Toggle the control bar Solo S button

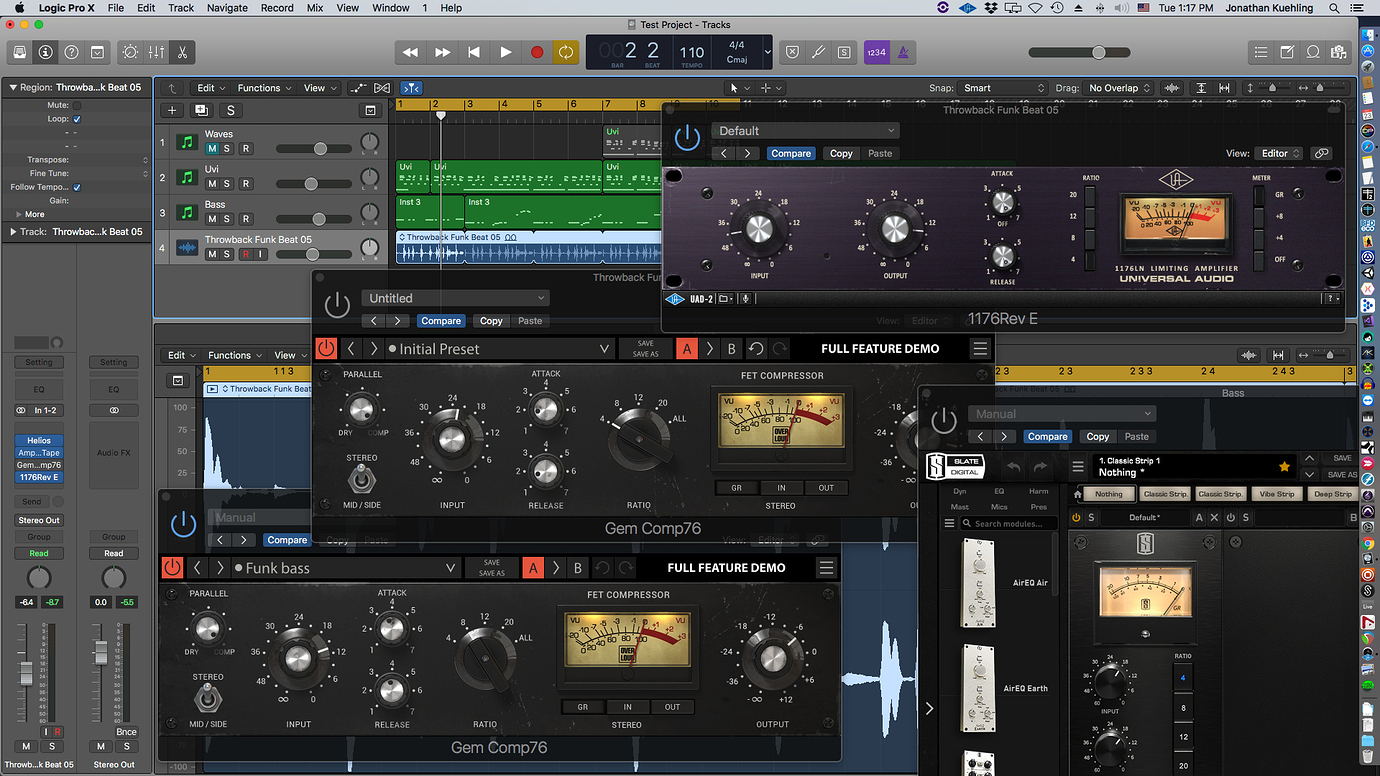[x=844, y=52]
